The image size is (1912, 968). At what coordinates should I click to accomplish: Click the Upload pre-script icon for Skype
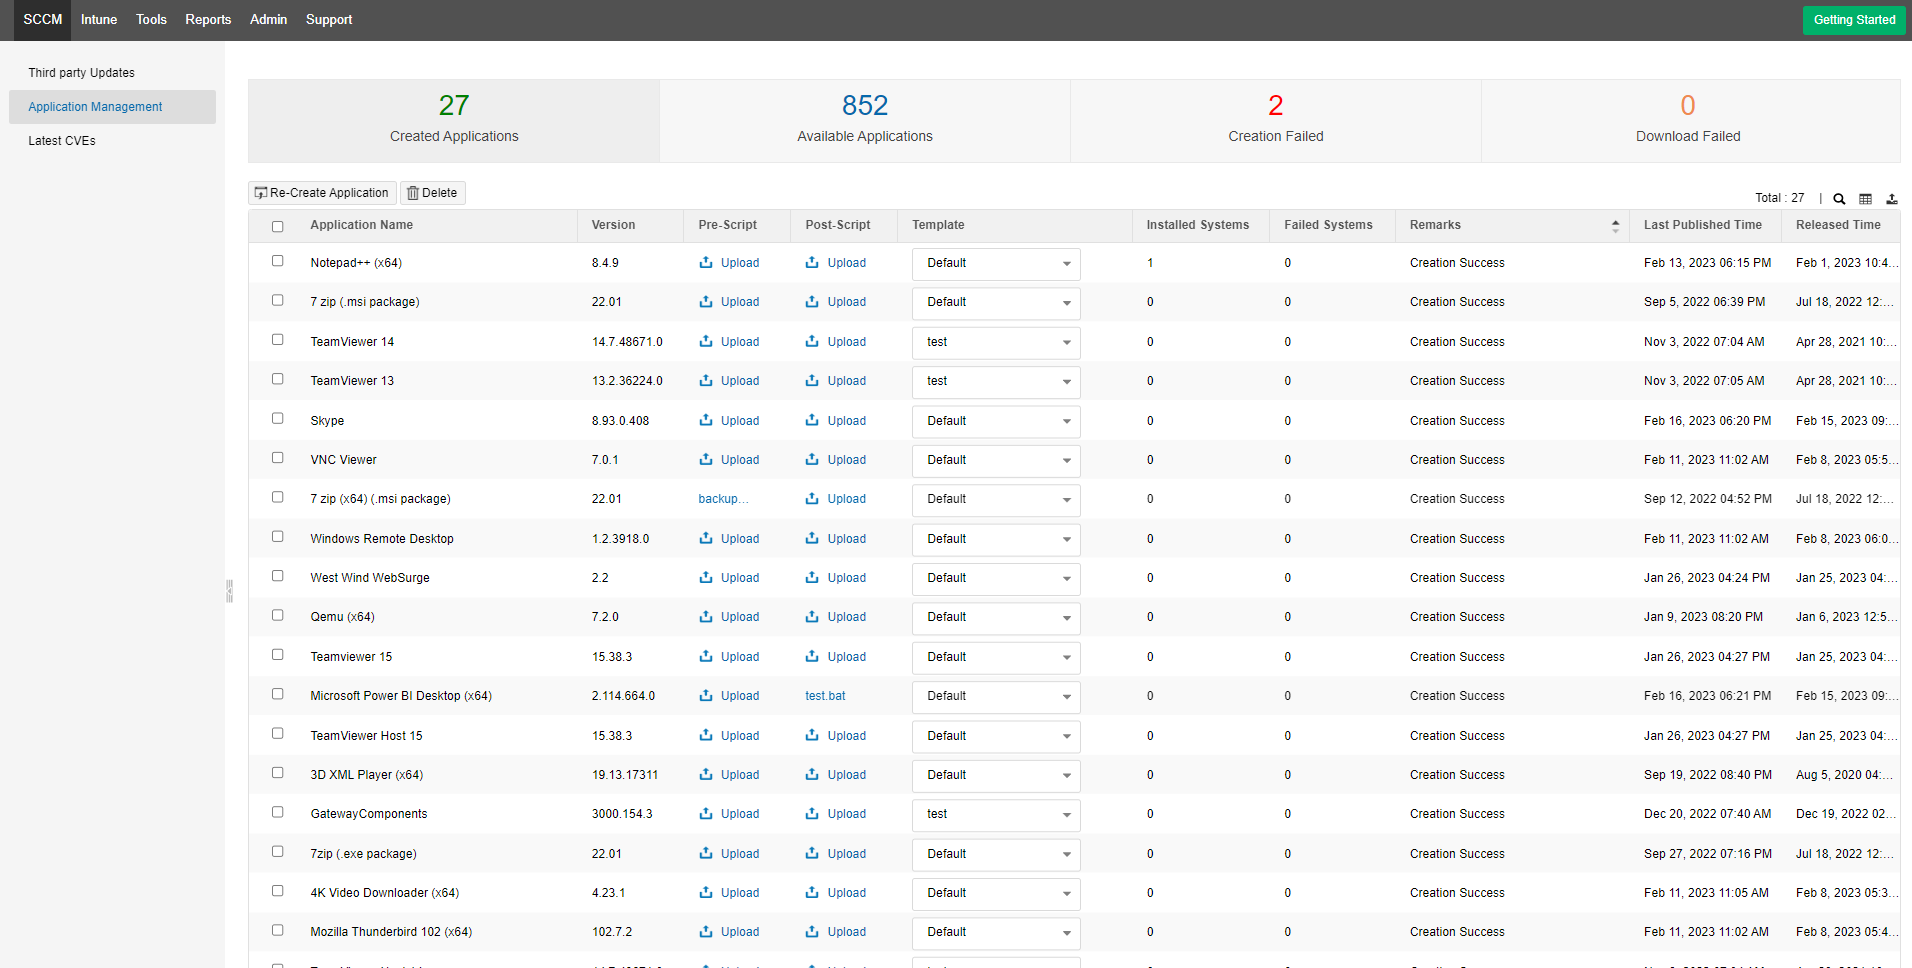tap(709, 421)
